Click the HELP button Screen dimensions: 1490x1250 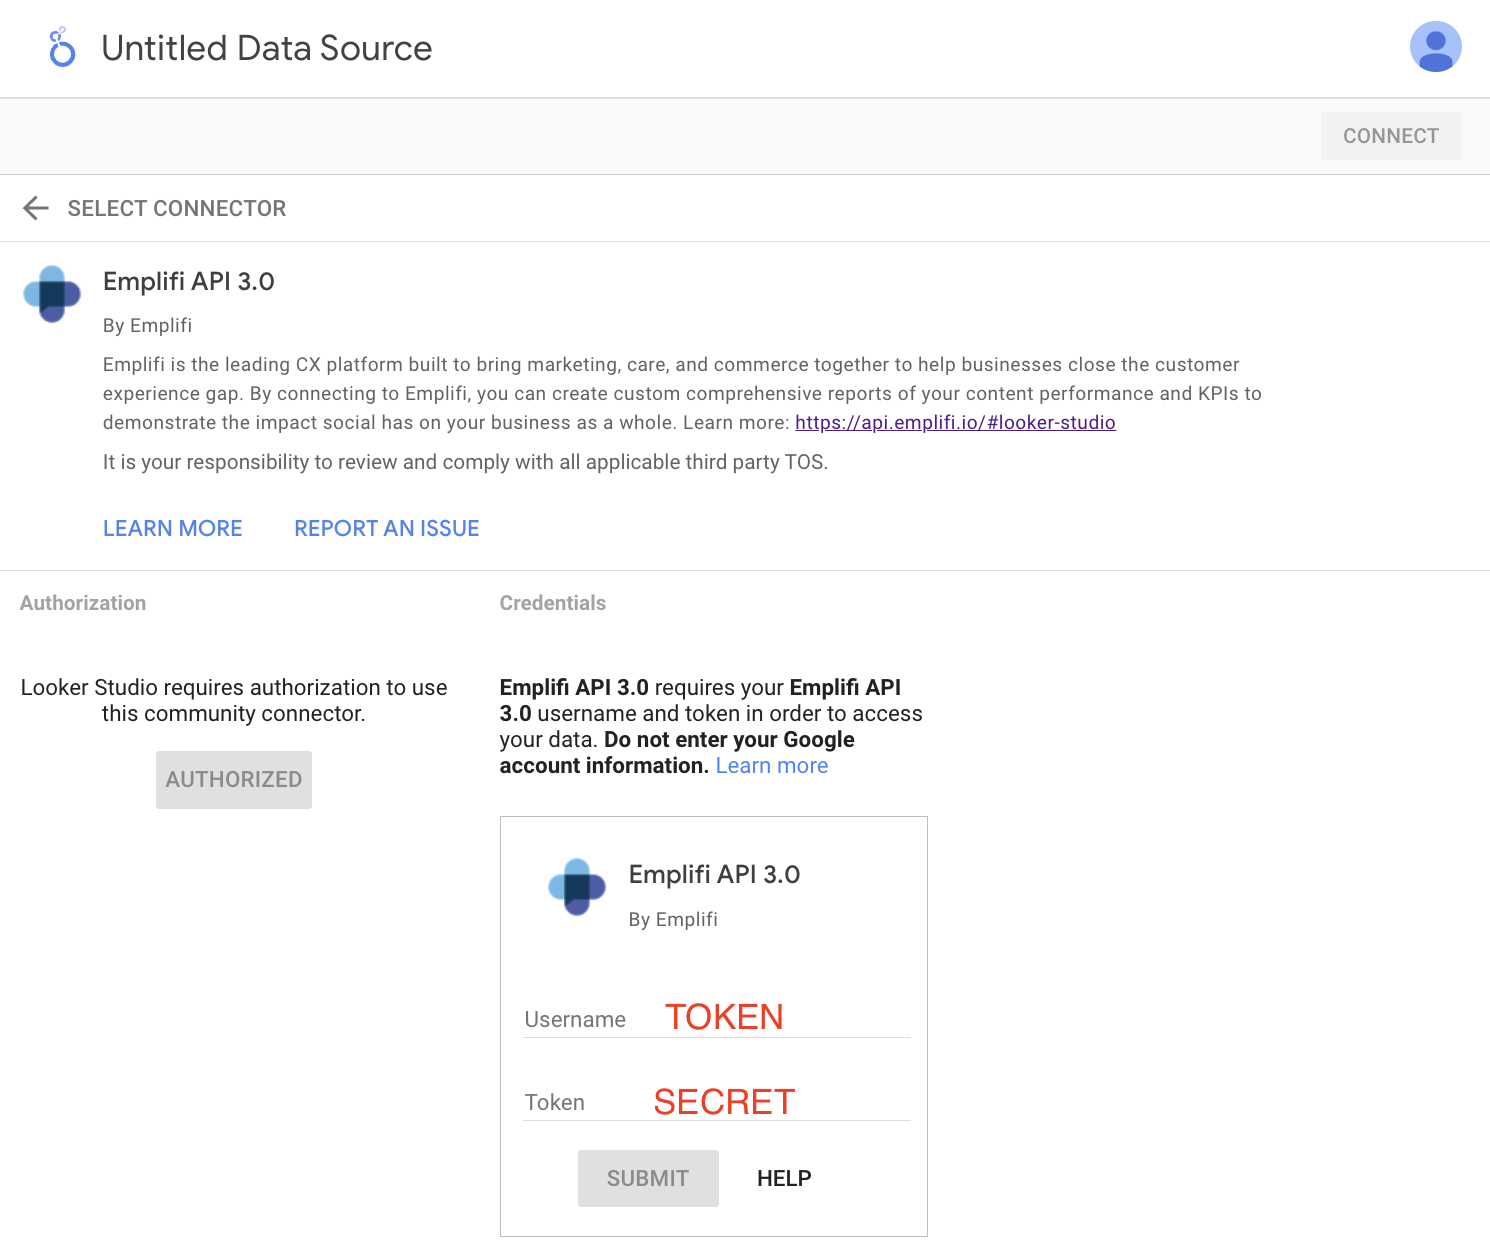click(784, 1178)
